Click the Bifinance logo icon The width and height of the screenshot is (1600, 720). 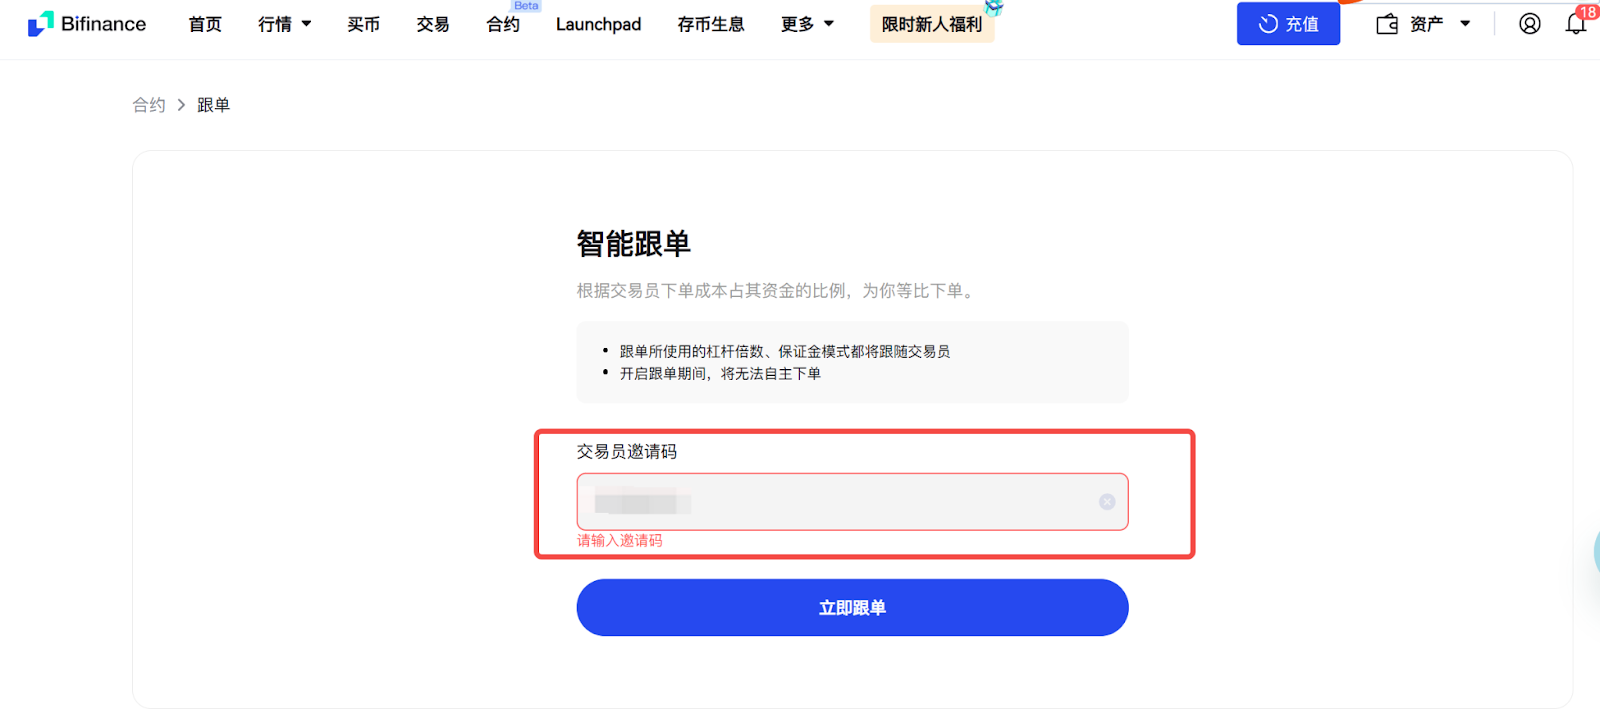click(41, 24)
